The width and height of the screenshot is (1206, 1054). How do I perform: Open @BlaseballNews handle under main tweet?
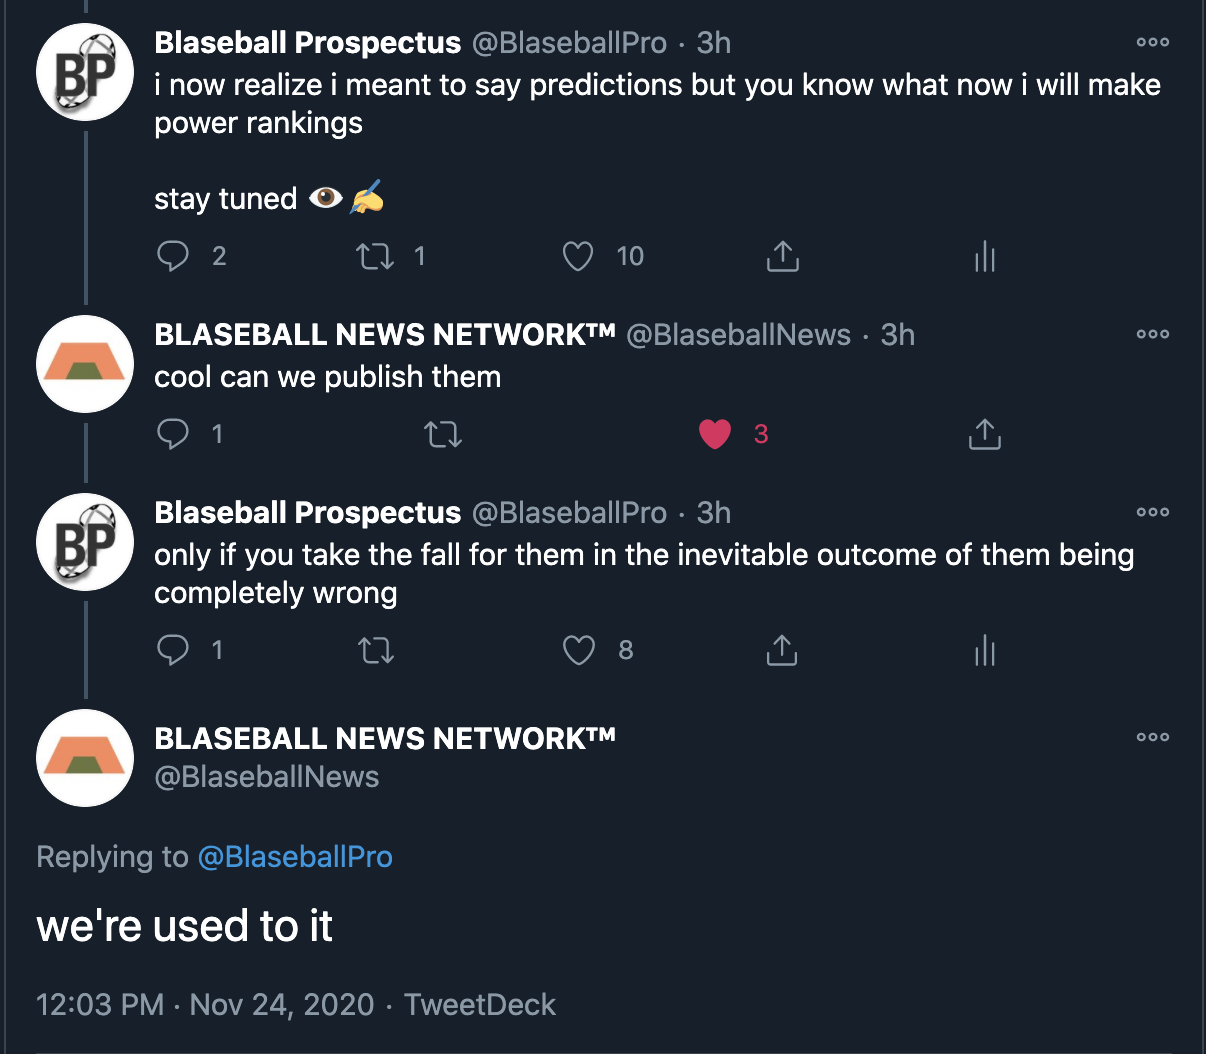[x=267, y=777]
